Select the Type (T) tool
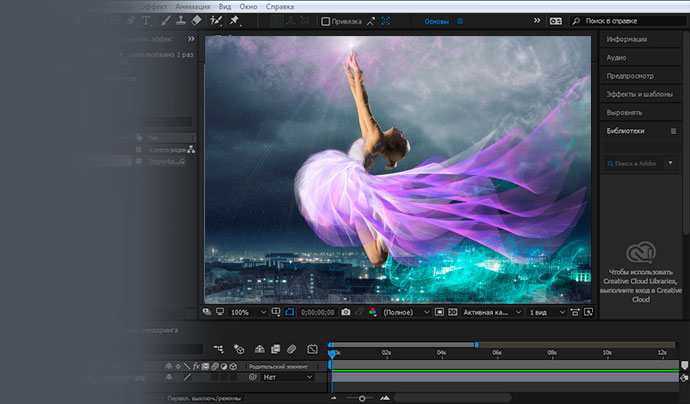The height and width of the screenshot is (404, 690). 146,21
